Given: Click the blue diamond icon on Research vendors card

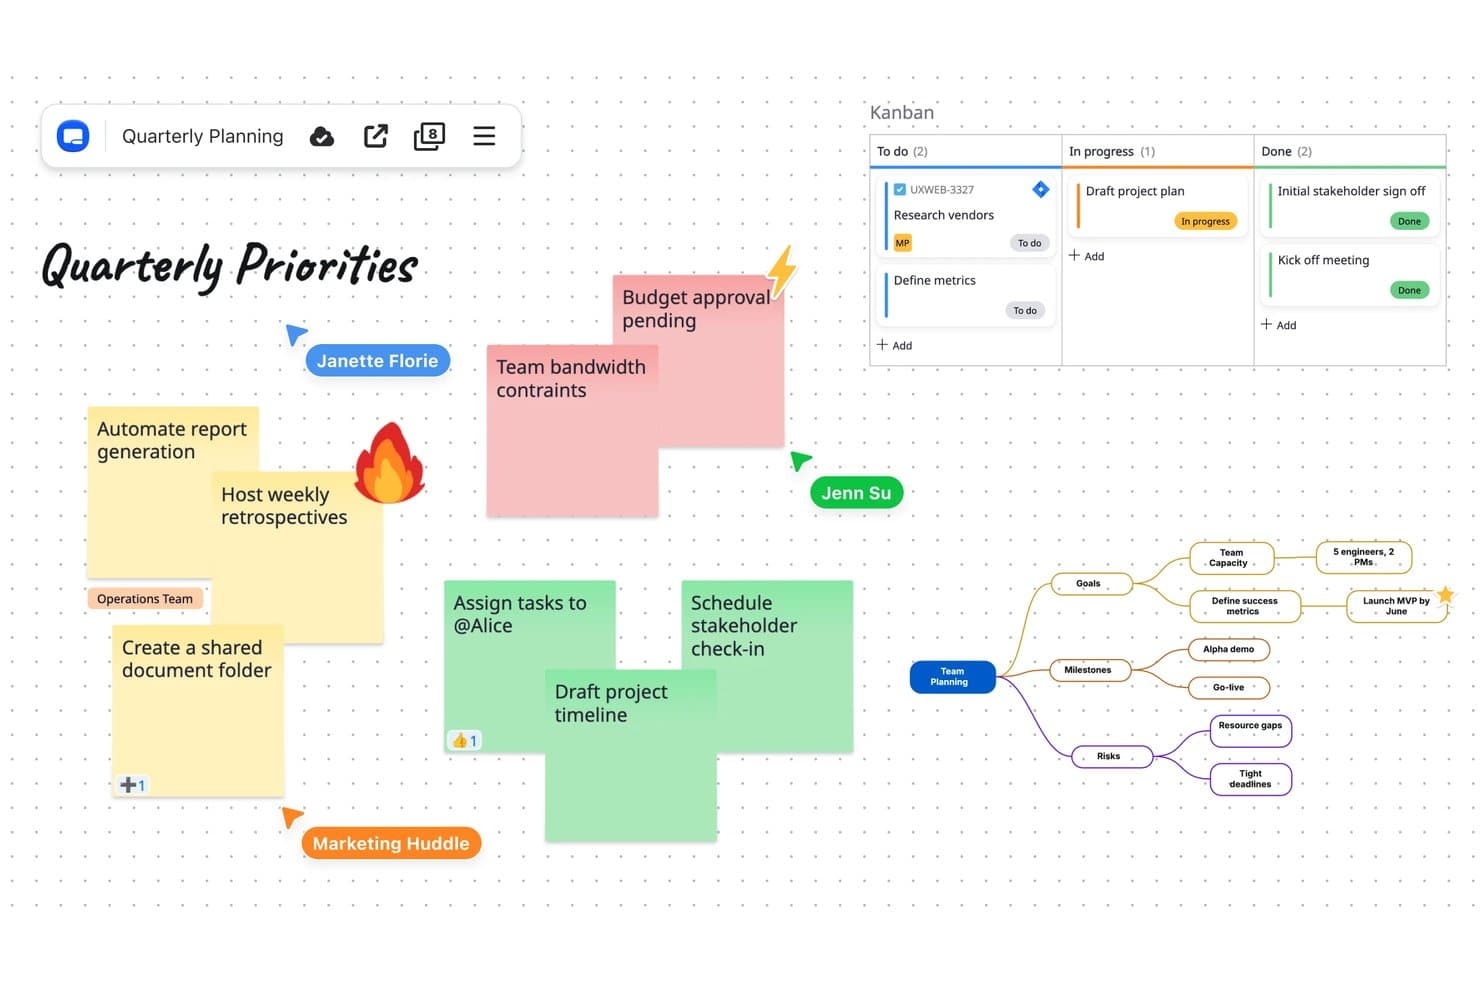Looking at the screenshot, I should [1041, 189].
